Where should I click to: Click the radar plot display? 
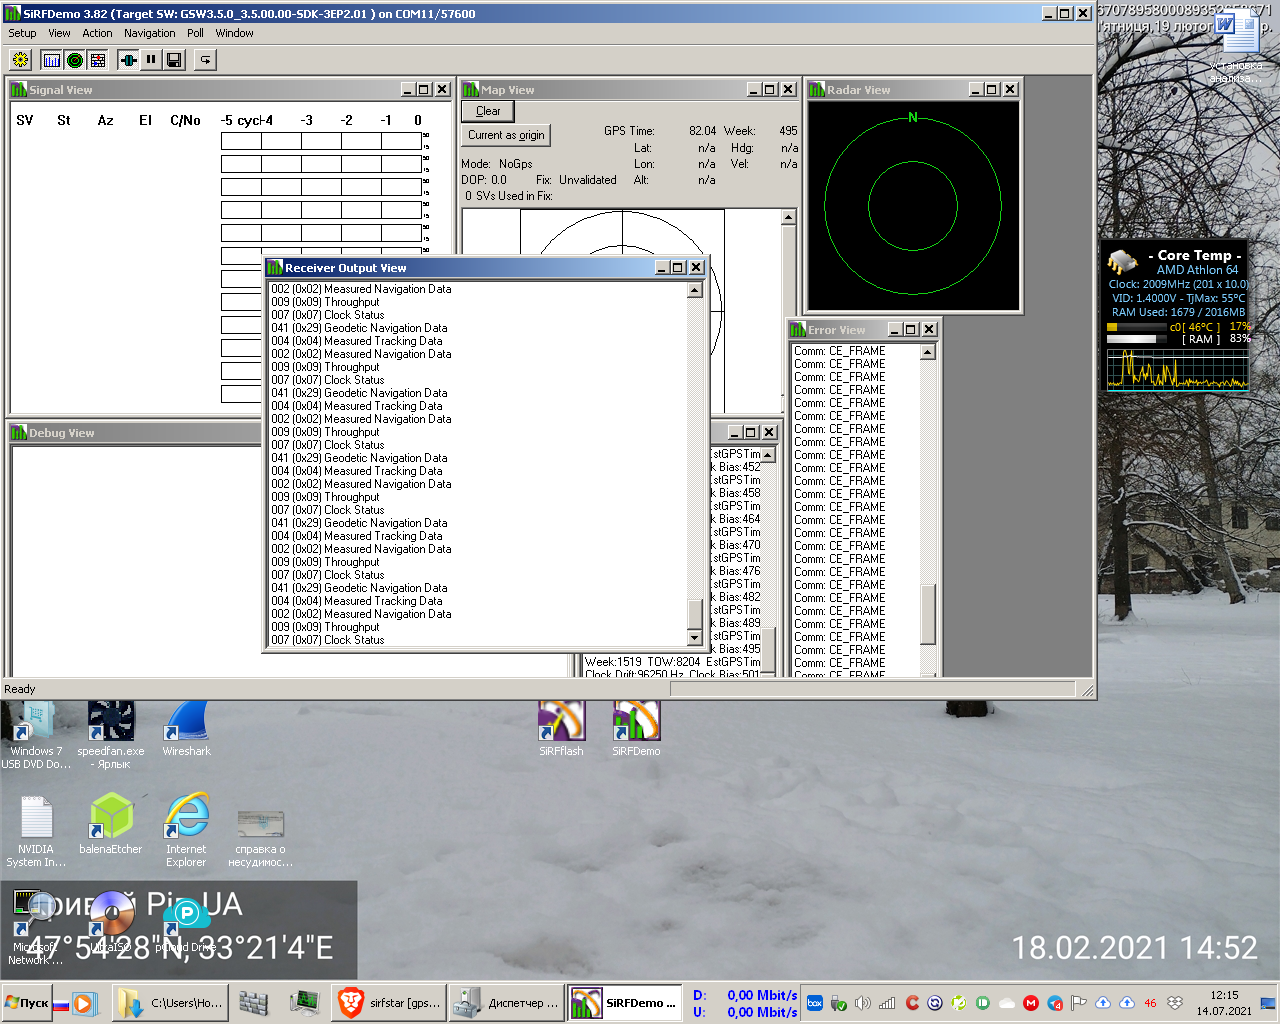[x=913, y=205]
